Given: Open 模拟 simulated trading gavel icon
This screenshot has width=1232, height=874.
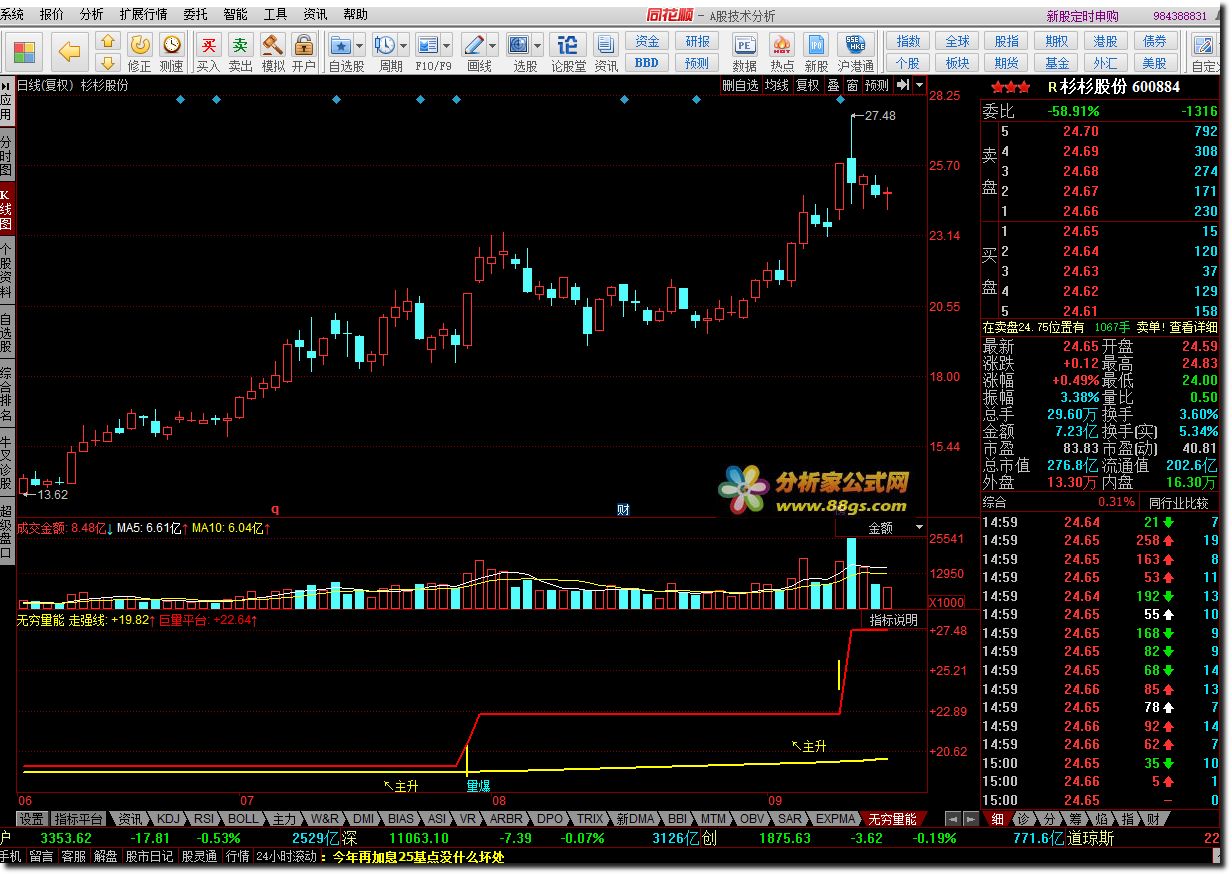Looking at the screenshot, I should (x=272, y=52).
